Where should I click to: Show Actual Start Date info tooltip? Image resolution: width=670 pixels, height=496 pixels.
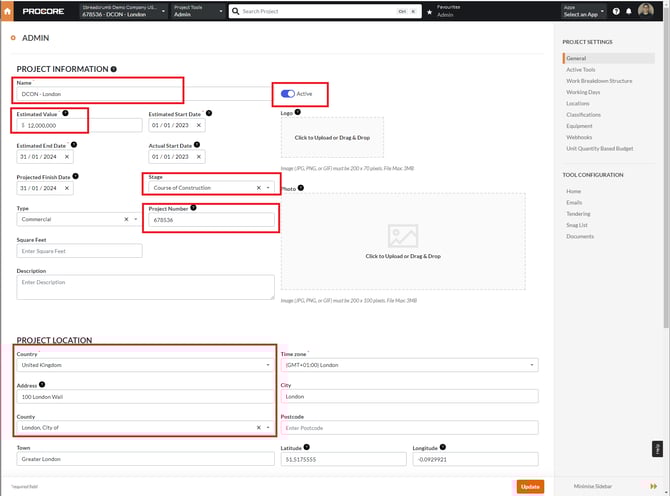(x=197, y=145)
